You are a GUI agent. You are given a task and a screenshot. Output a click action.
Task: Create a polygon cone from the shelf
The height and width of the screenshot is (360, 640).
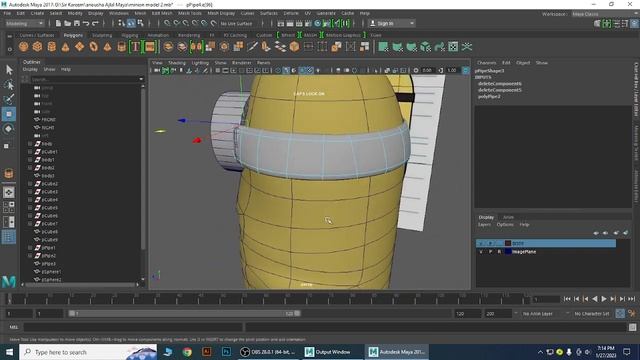click(x=65, y=47)
